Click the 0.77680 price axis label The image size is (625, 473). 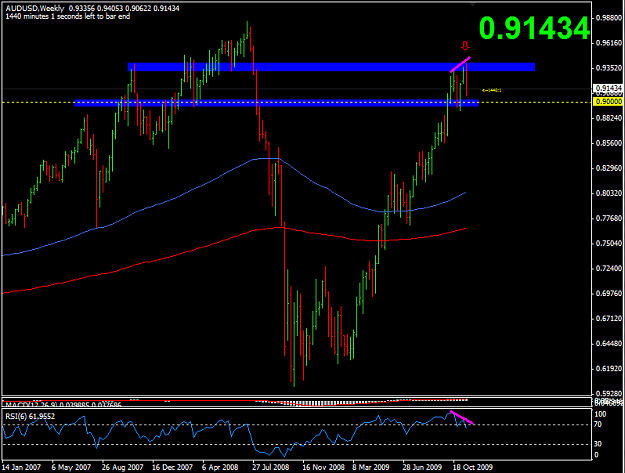(x=609, y=218)
